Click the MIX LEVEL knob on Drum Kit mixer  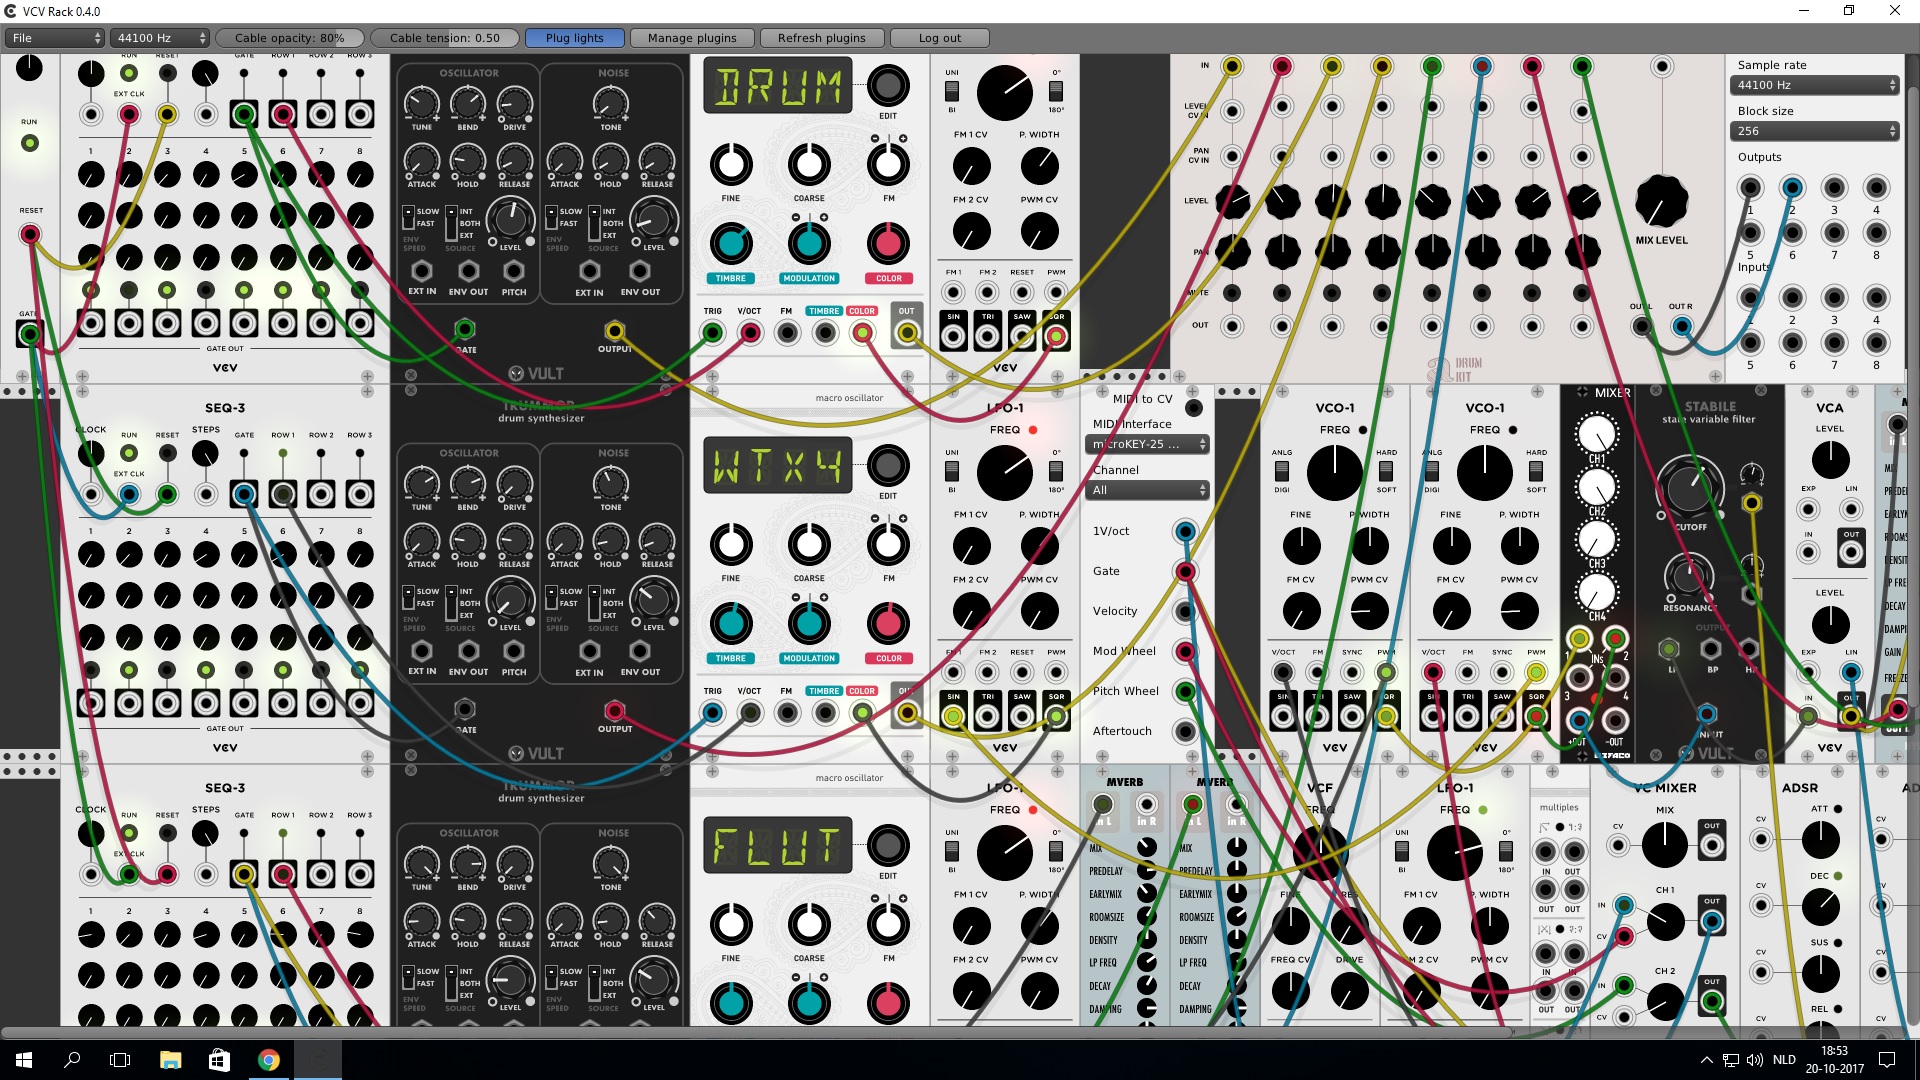1661,201
